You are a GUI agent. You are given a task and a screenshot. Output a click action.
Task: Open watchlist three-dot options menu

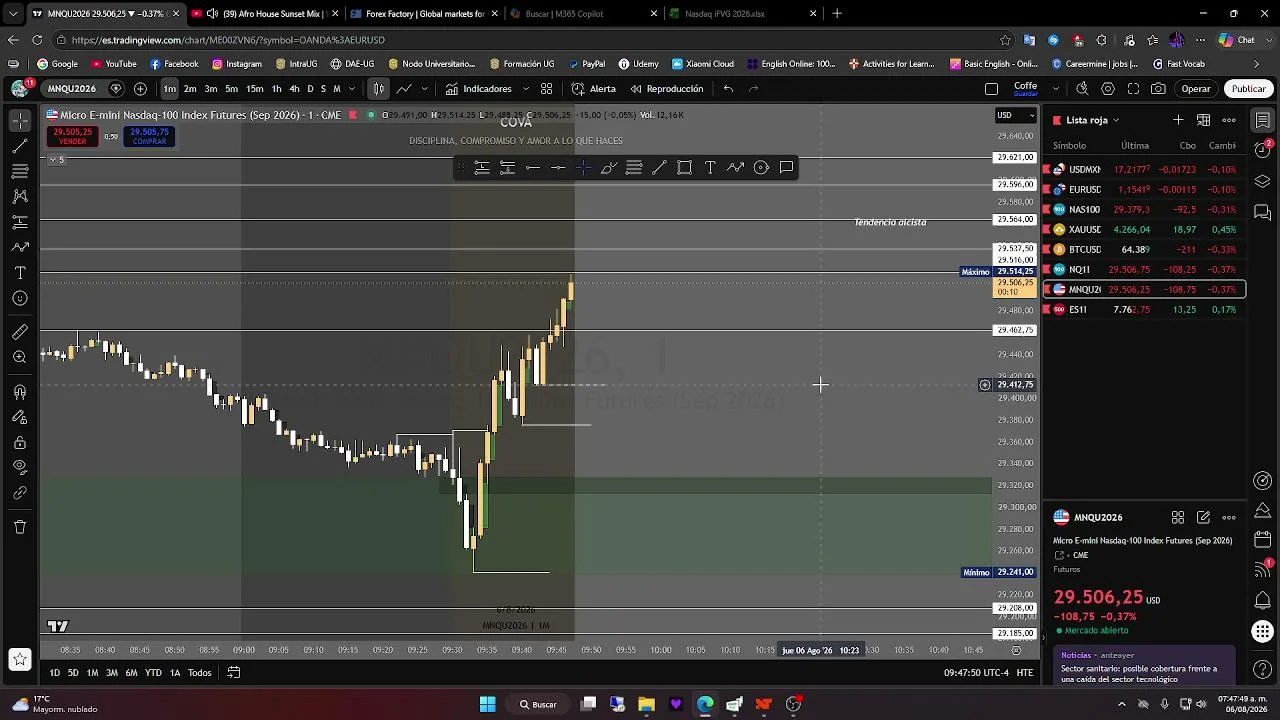(1229, 120)
